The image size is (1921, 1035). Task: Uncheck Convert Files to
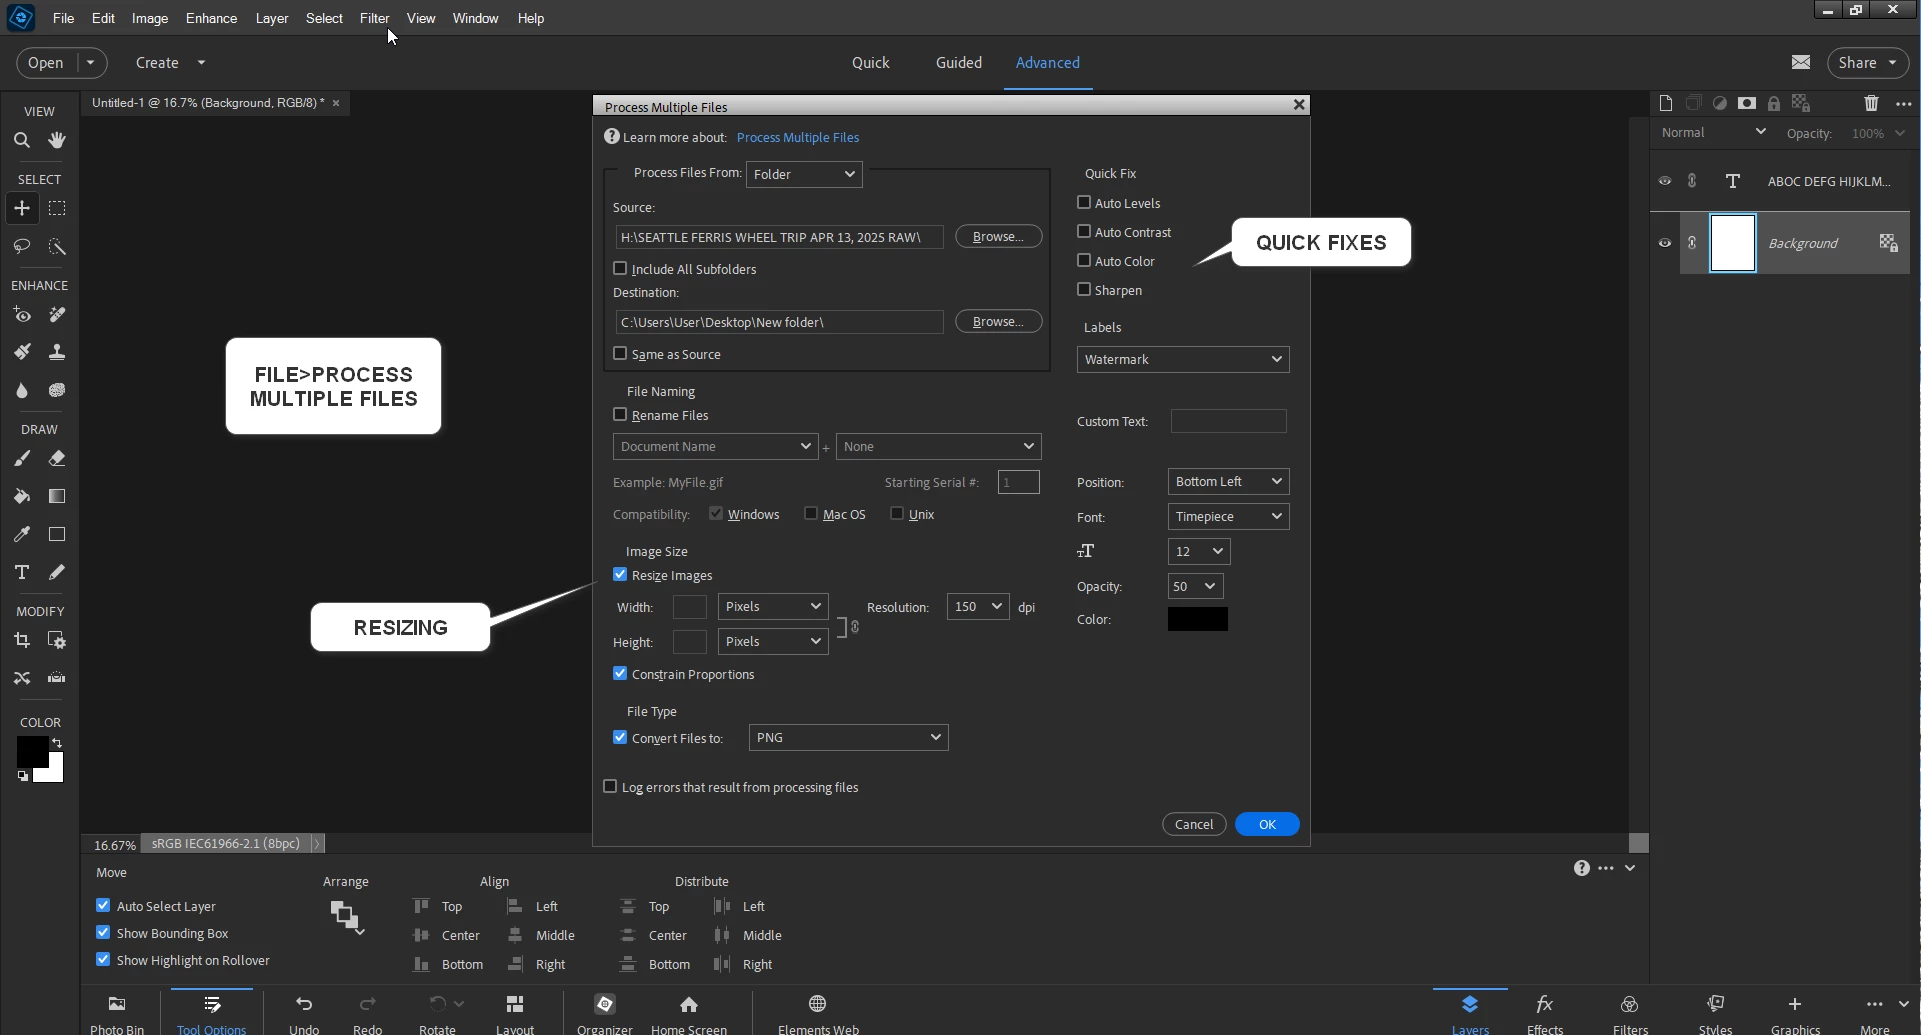click(x=620, y=737)
